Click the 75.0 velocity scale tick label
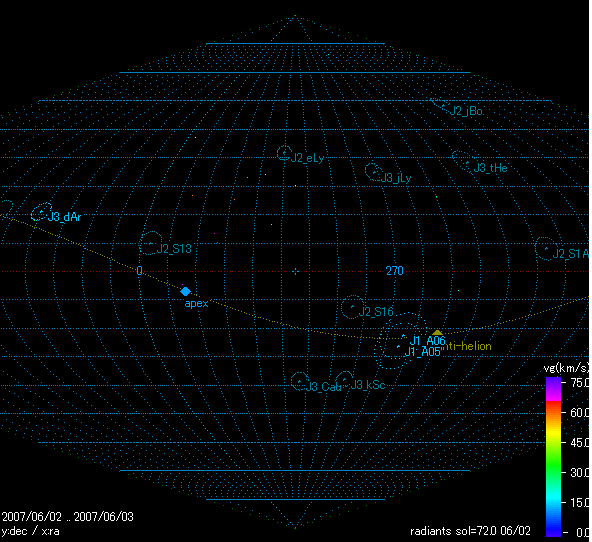The width and height of the screenshot is (592, 542). pyautogui.click(x=580, y=382)
